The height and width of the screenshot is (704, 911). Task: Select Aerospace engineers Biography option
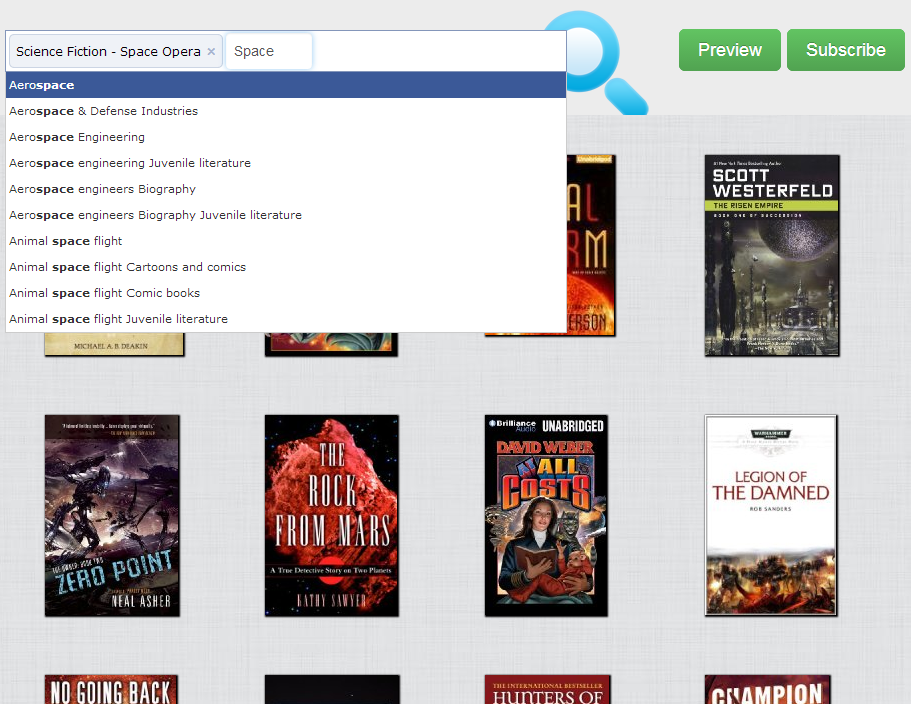click(286, 189)
